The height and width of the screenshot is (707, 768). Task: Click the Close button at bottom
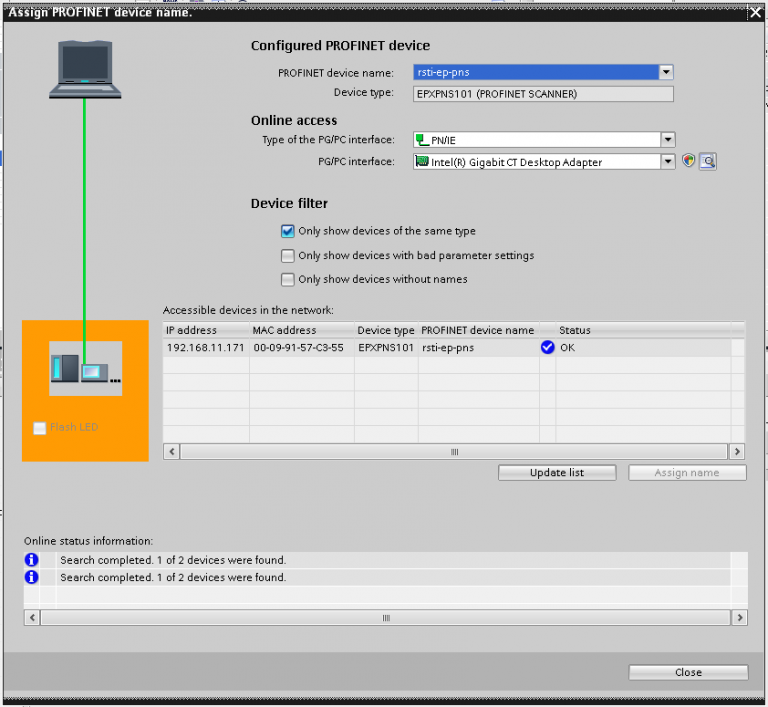(688, 672)
